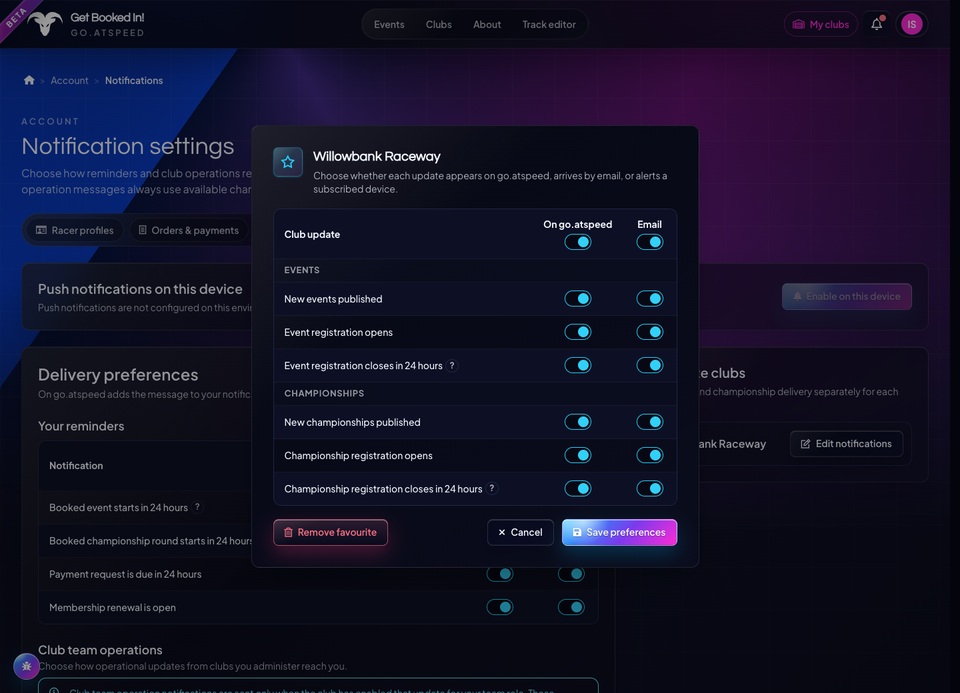Click the EVENTS section header
This screenshot has width=960, height=693.
302,270
